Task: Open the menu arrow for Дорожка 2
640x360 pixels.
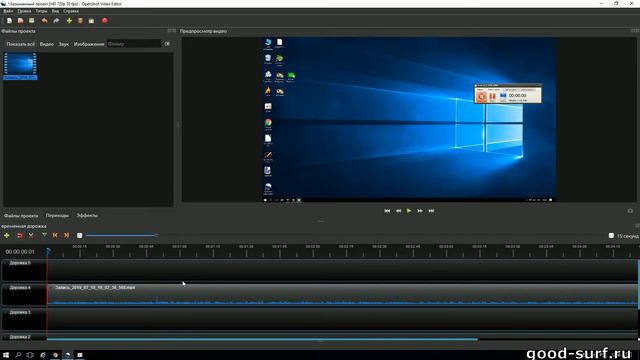Action: [x=6, y=337]
